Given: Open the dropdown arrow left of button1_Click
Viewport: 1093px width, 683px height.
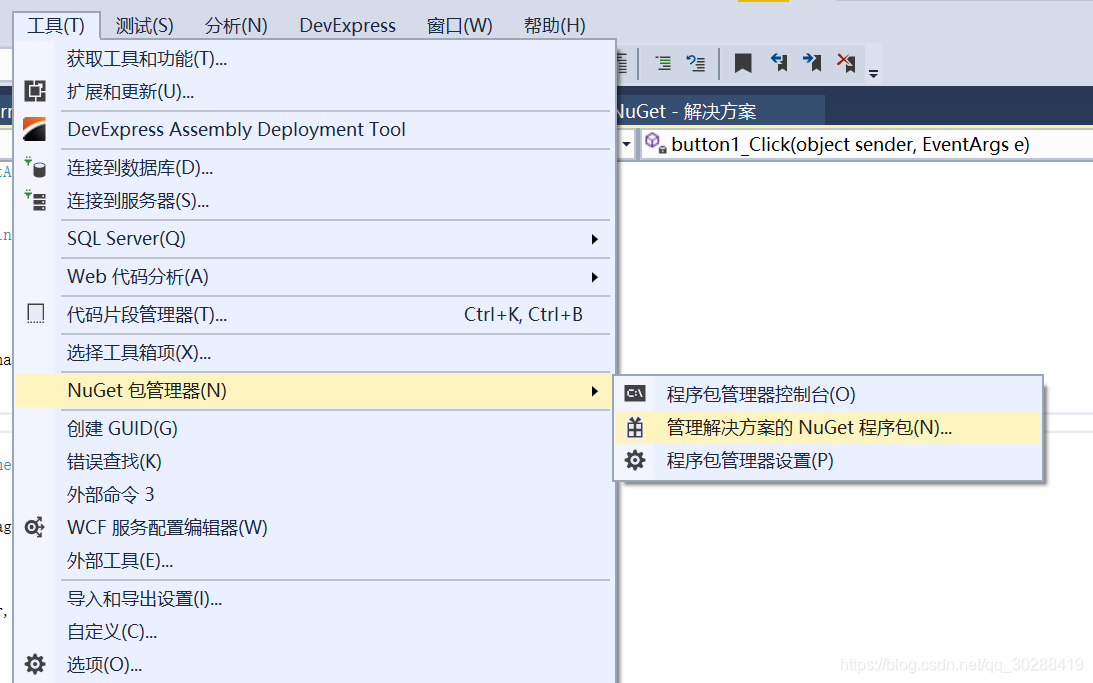Looking at the screenshot, I should click(626, 144).
